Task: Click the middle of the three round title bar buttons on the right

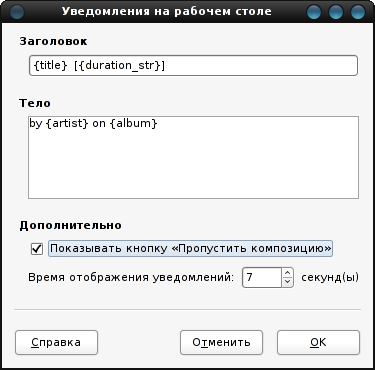Action: tap(336, 12)
